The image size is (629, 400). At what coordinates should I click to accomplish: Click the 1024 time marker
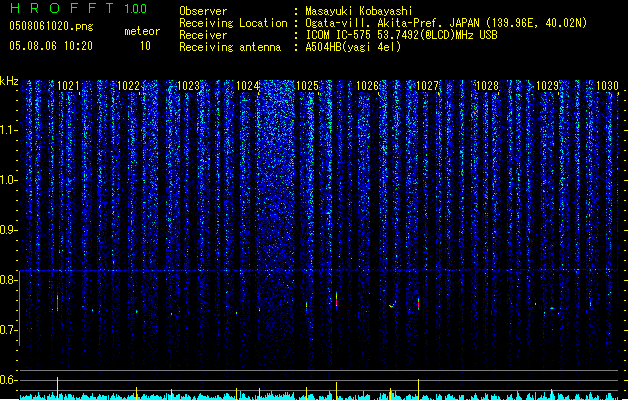point(248,86)
